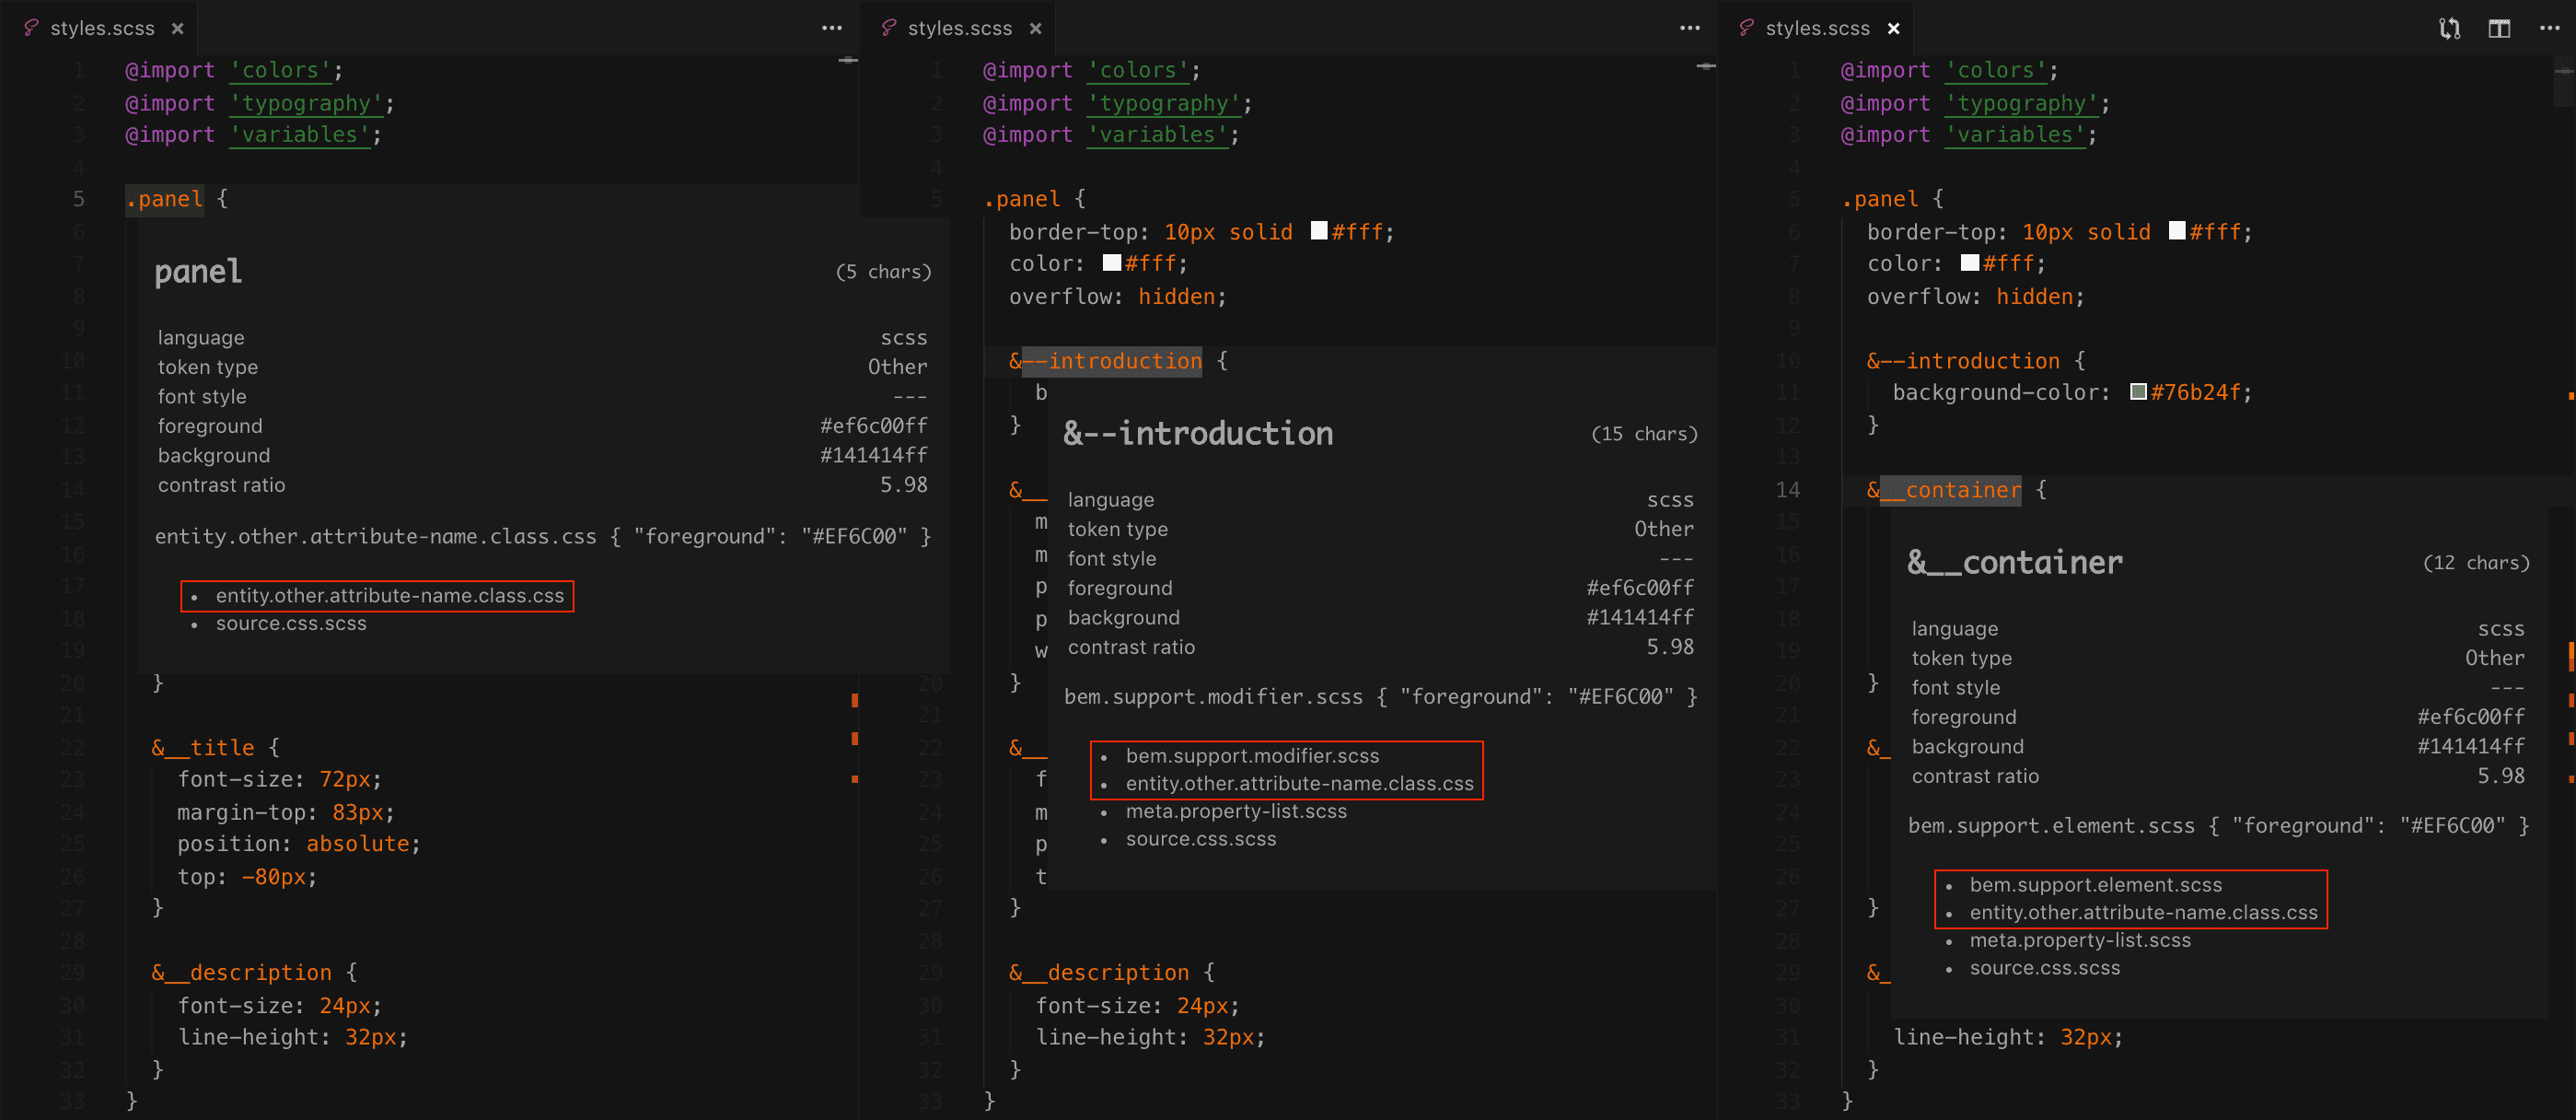2576x1120 pixels.
Task: Follow the 'colors' import link in middle pane
Action: pos(1138,70)
